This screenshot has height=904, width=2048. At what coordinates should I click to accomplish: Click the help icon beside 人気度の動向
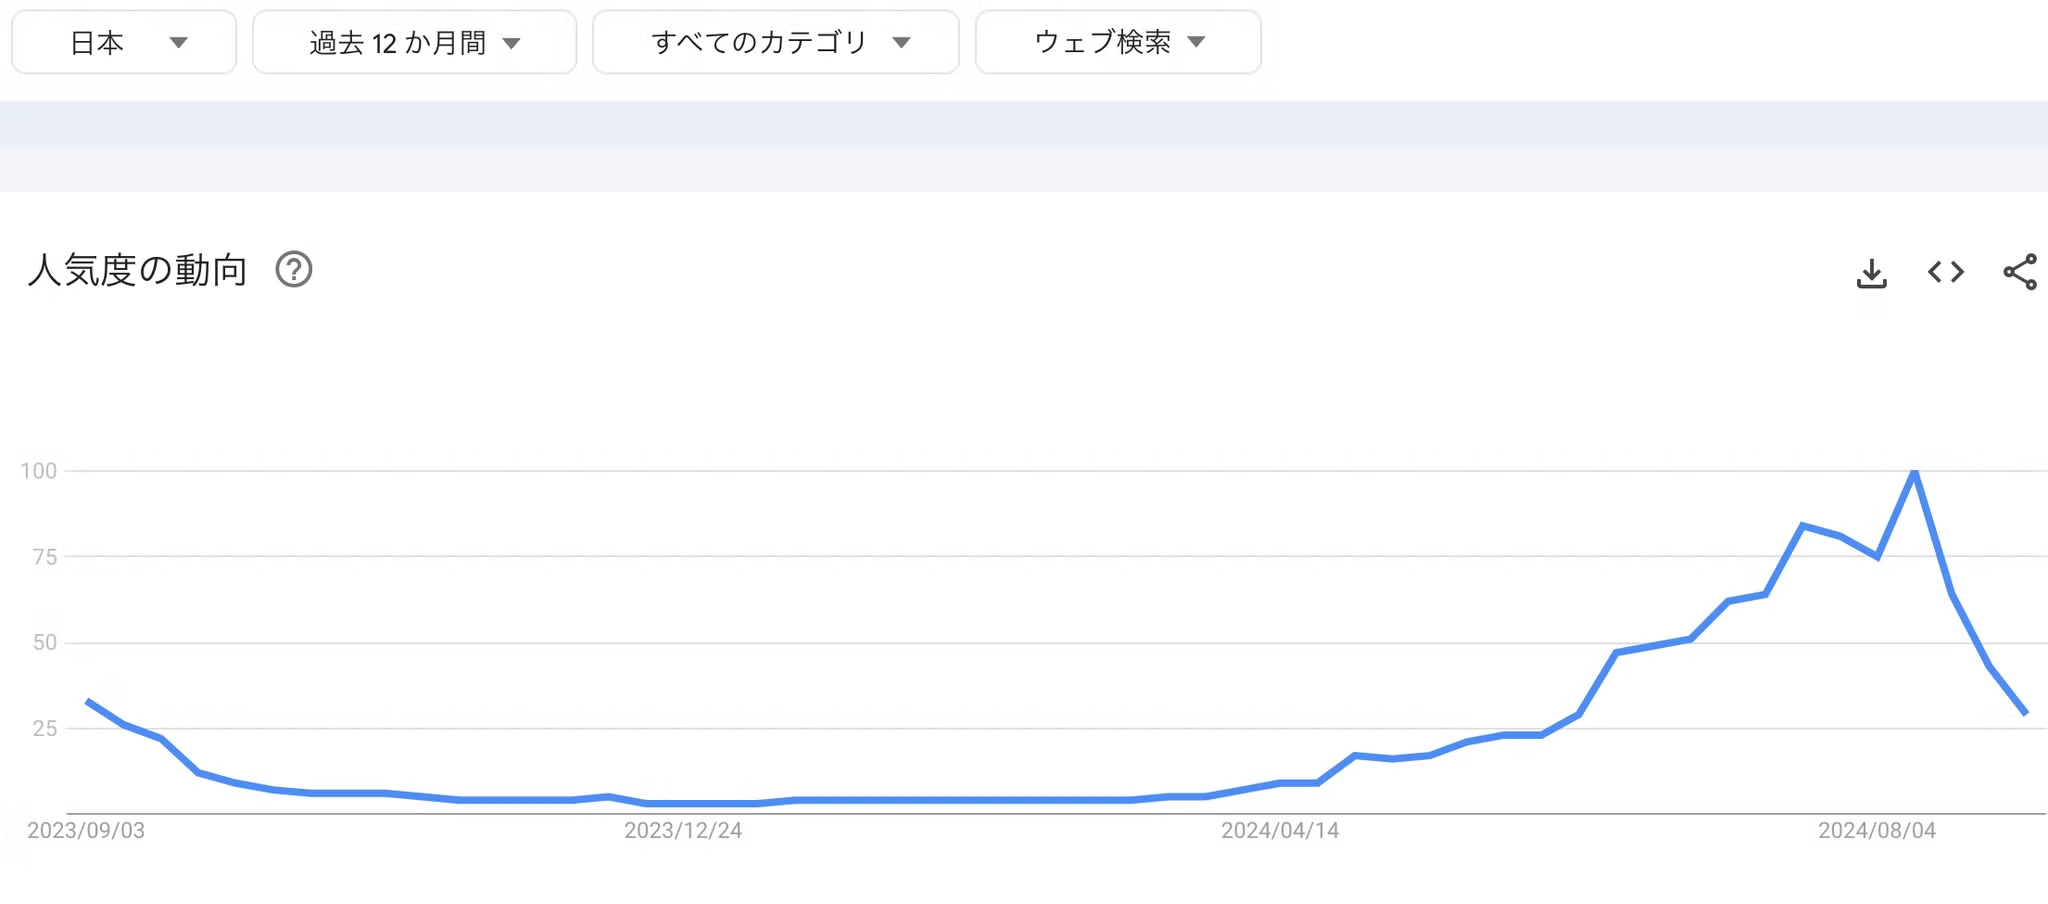point(294,270)
